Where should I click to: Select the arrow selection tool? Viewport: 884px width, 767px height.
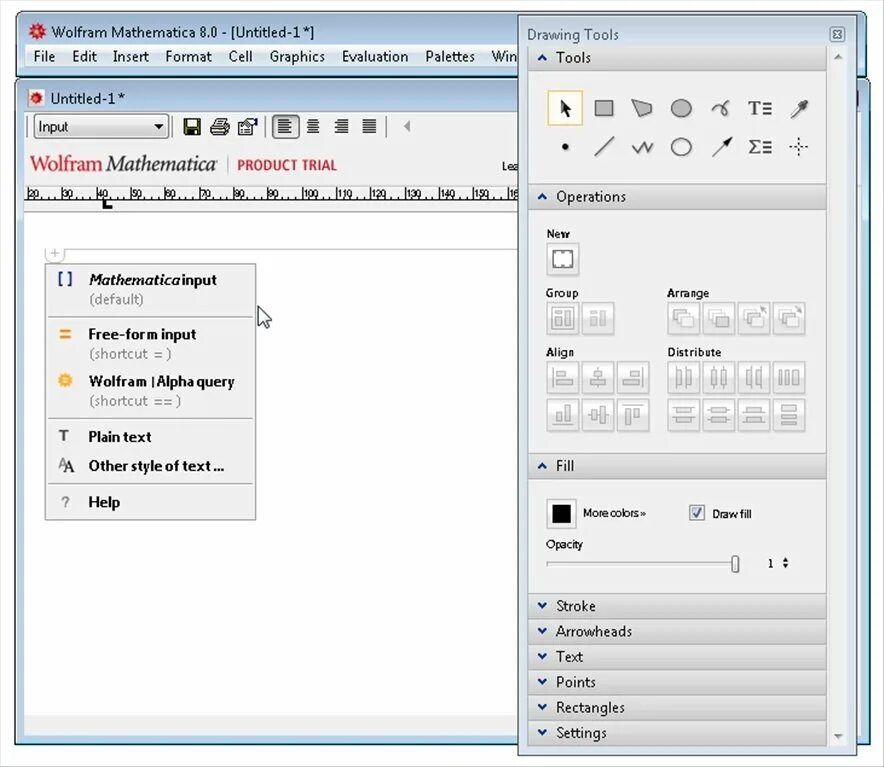(565, 108)
